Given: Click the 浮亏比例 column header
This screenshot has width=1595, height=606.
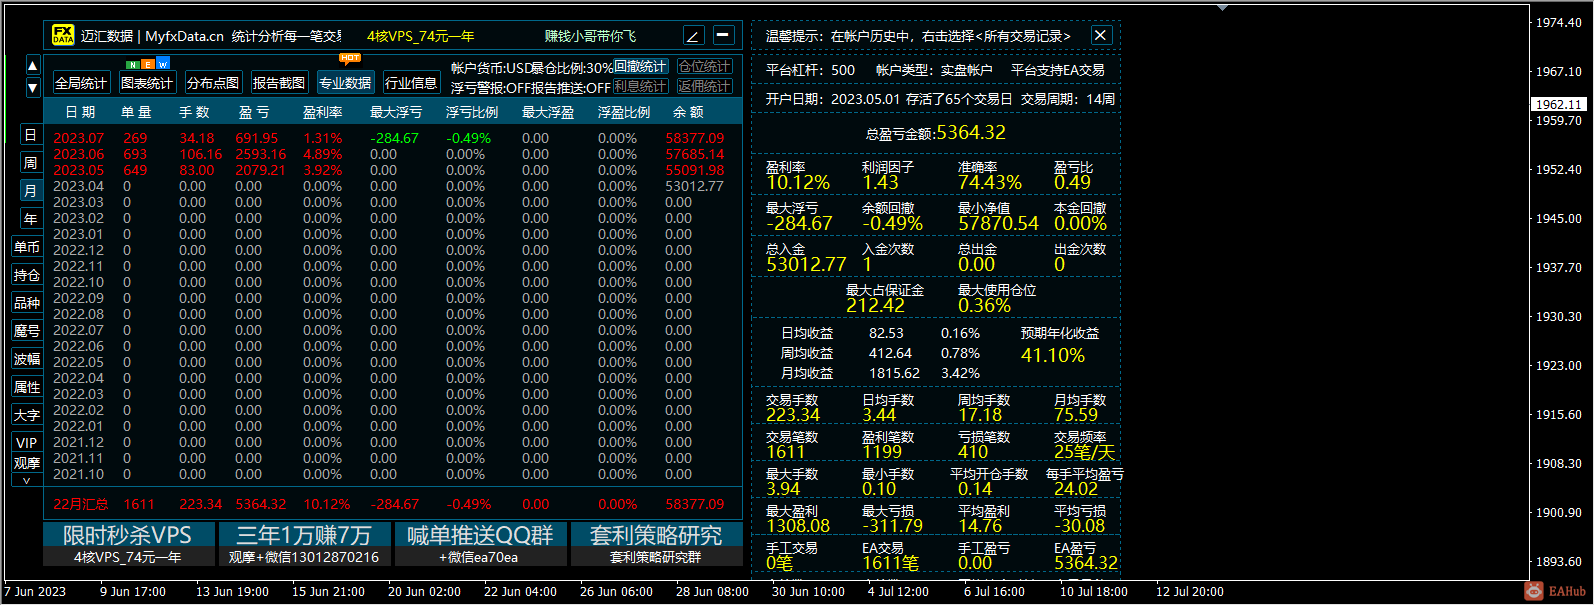Looking at the screenshot, I should point(472,112).
